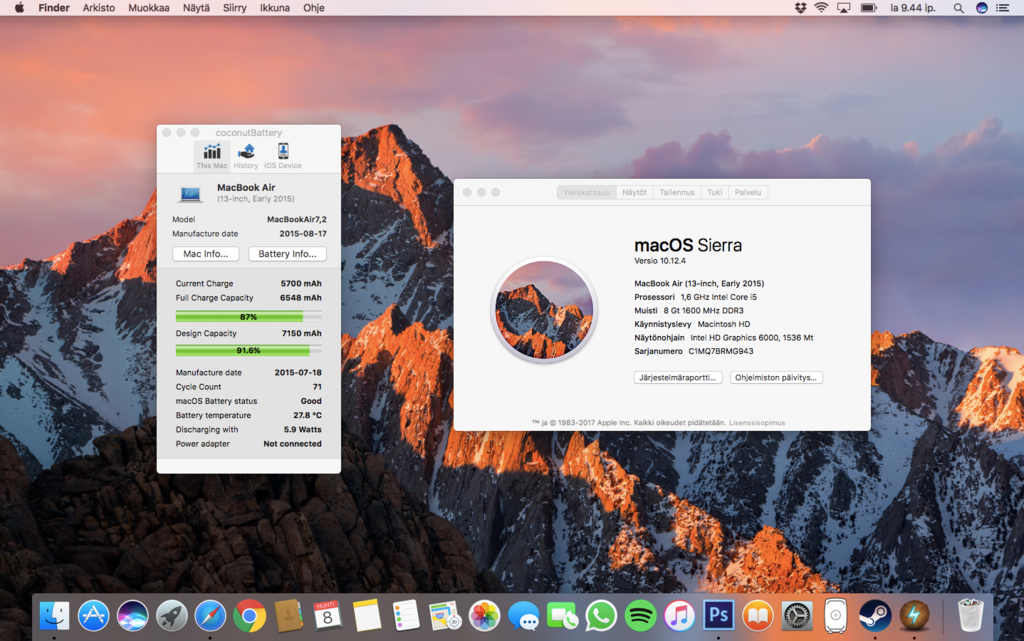The image size is (1024, 641).
Task: Click Ohjelmiston päivitys... button
Action: click(x=776, y=377)
